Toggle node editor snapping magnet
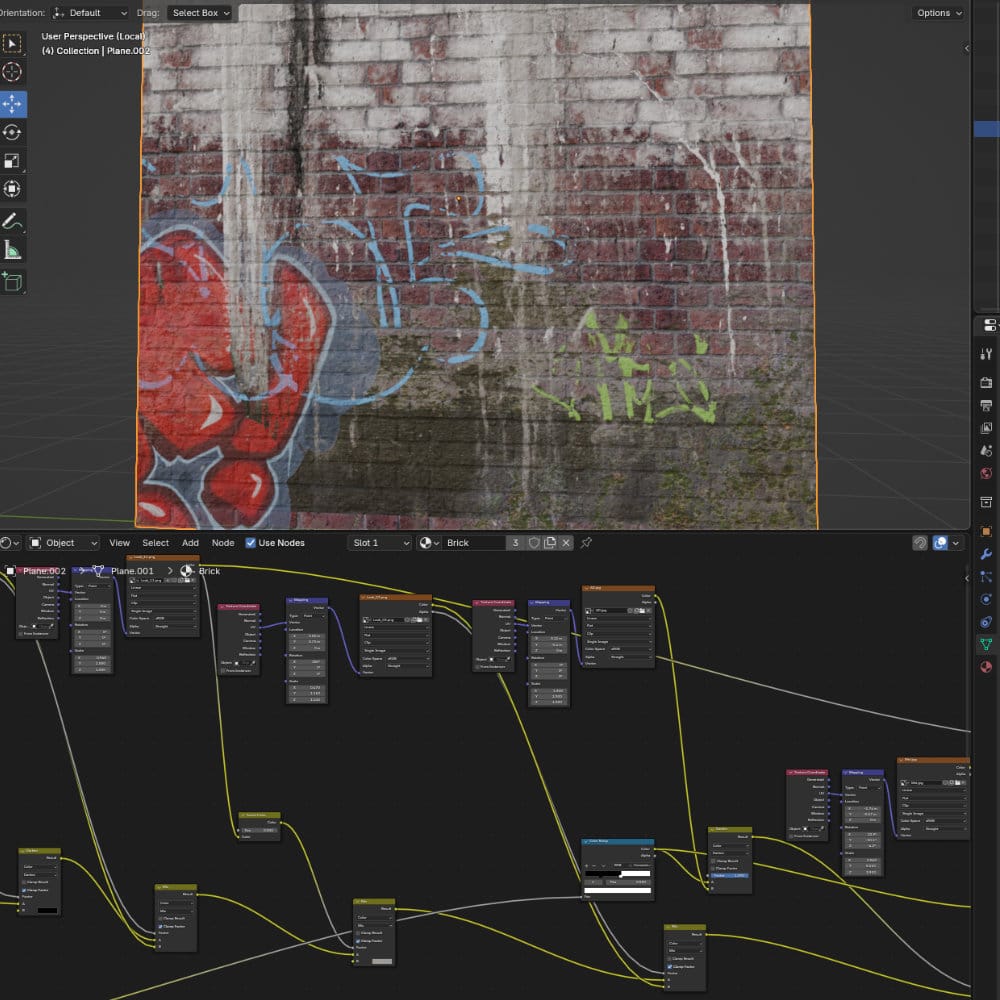Image resolution: width=1000 pixels, height=1000 pixels. (x=920, y=543)
